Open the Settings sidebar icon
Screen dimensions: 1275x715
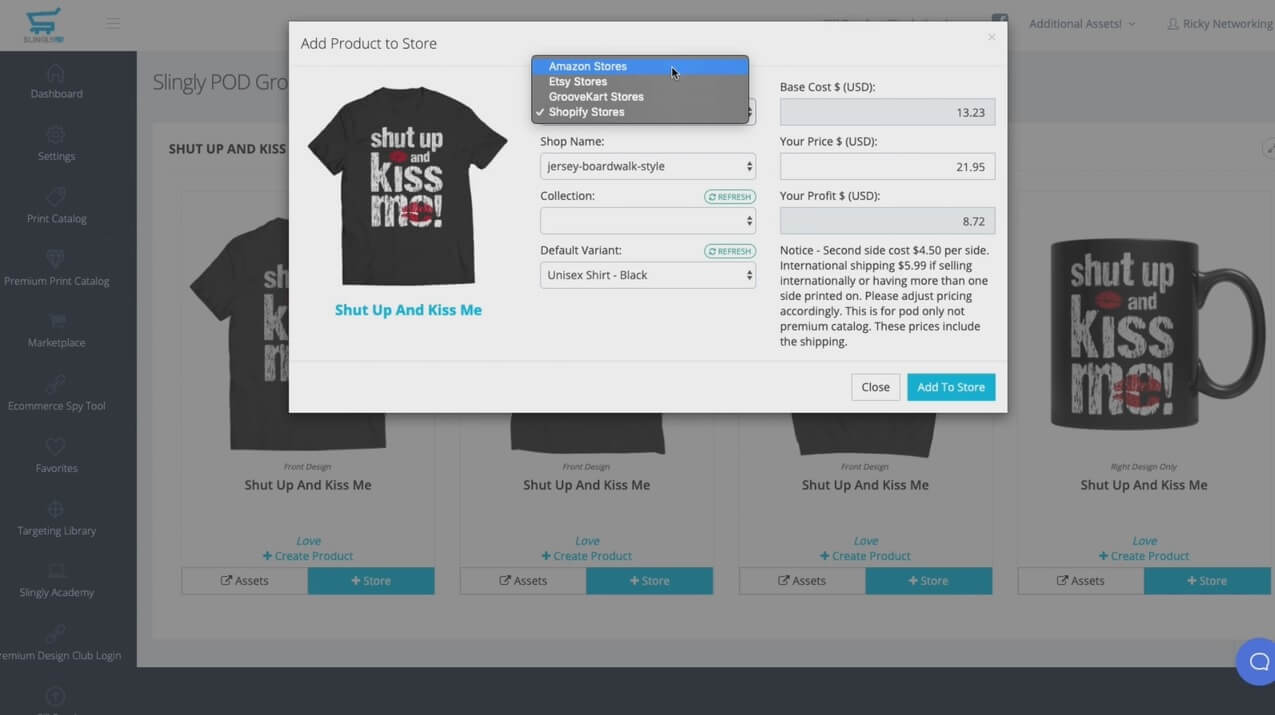56,135
